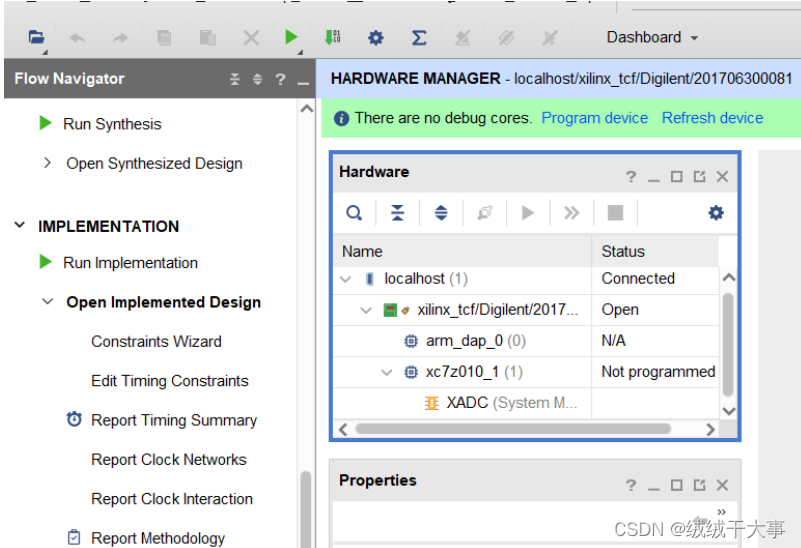This screenshot has height=548, width=801.
Task: Collapse Open Implemented Design chevron
Action: click(47, 301)
